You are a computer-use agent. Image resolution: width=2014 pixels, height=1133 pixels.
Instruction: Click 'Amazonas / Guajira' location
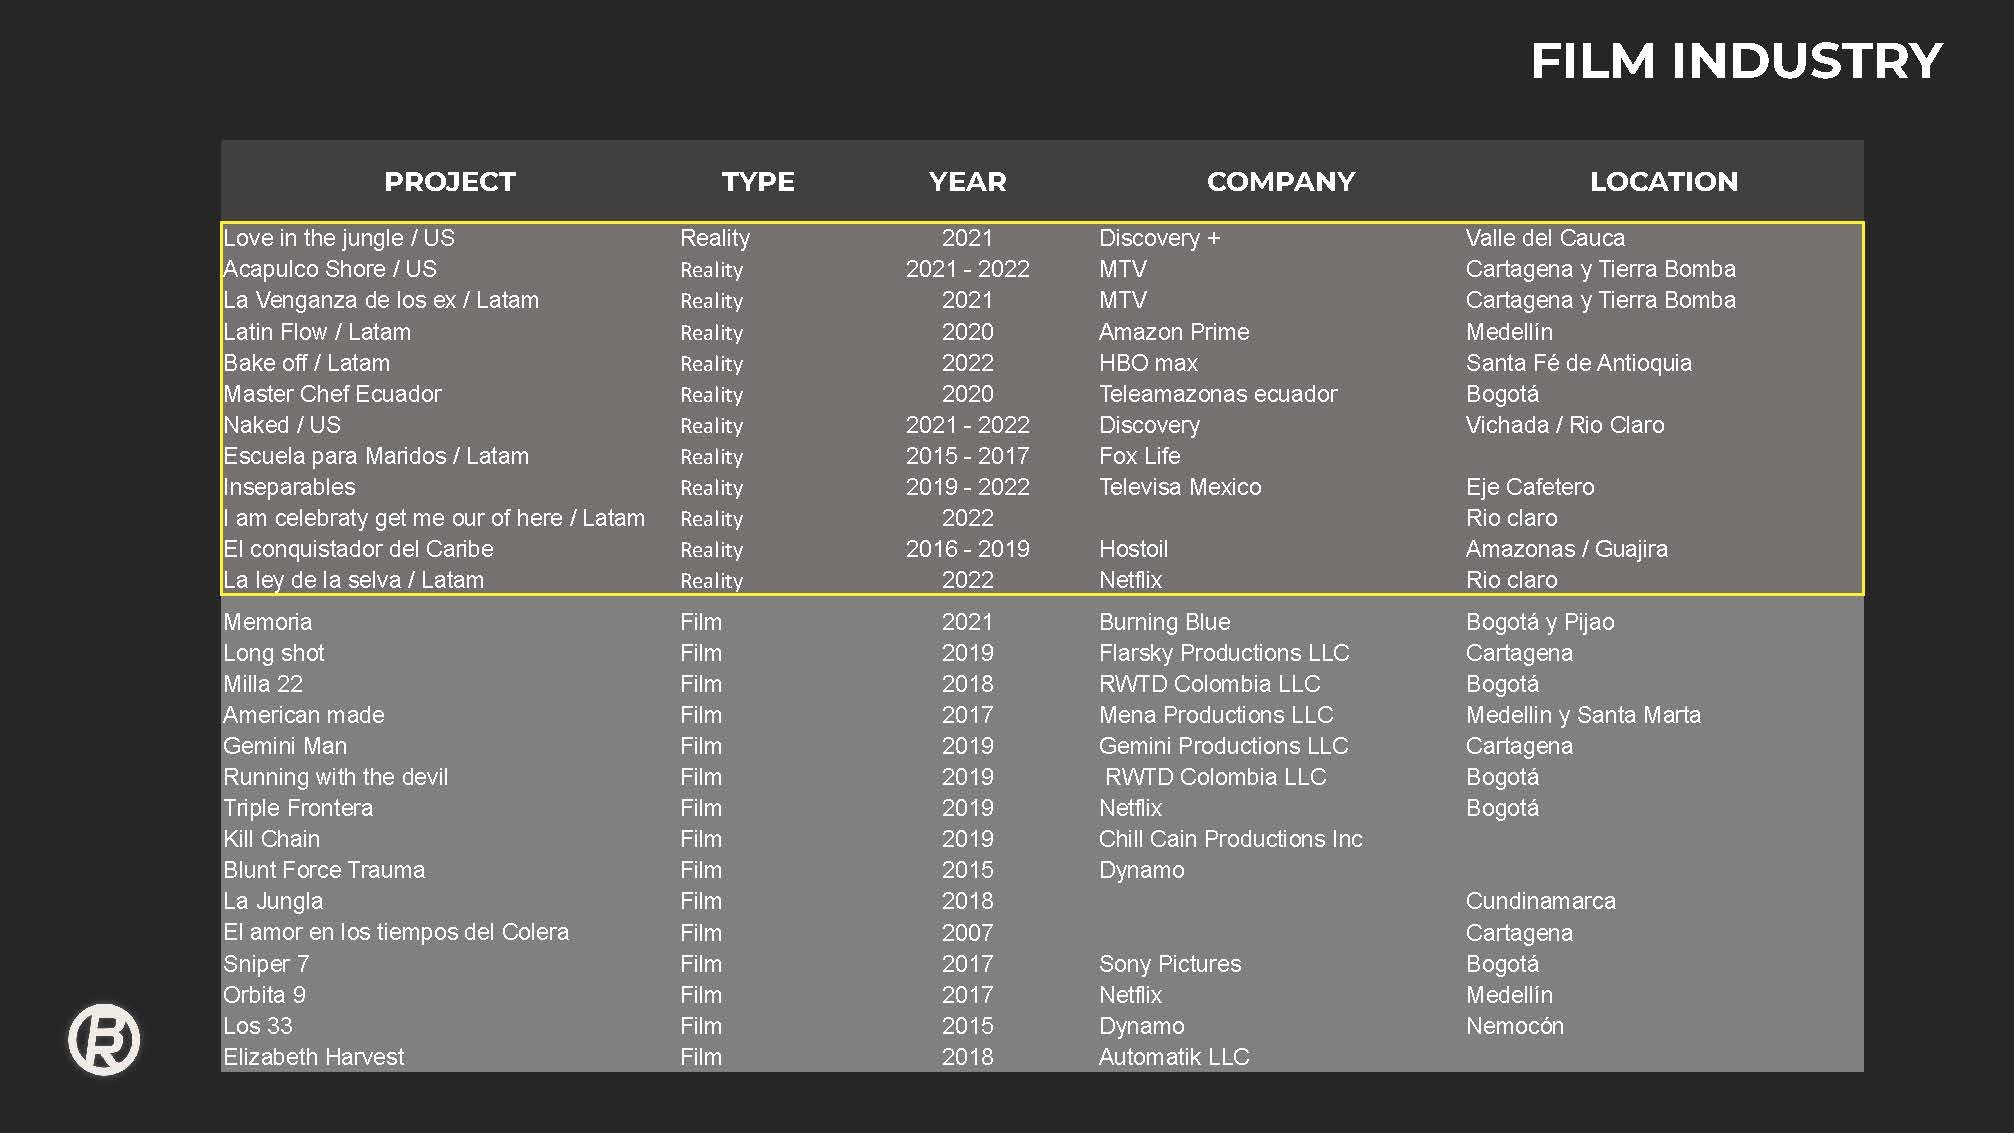pos(1567,549)
